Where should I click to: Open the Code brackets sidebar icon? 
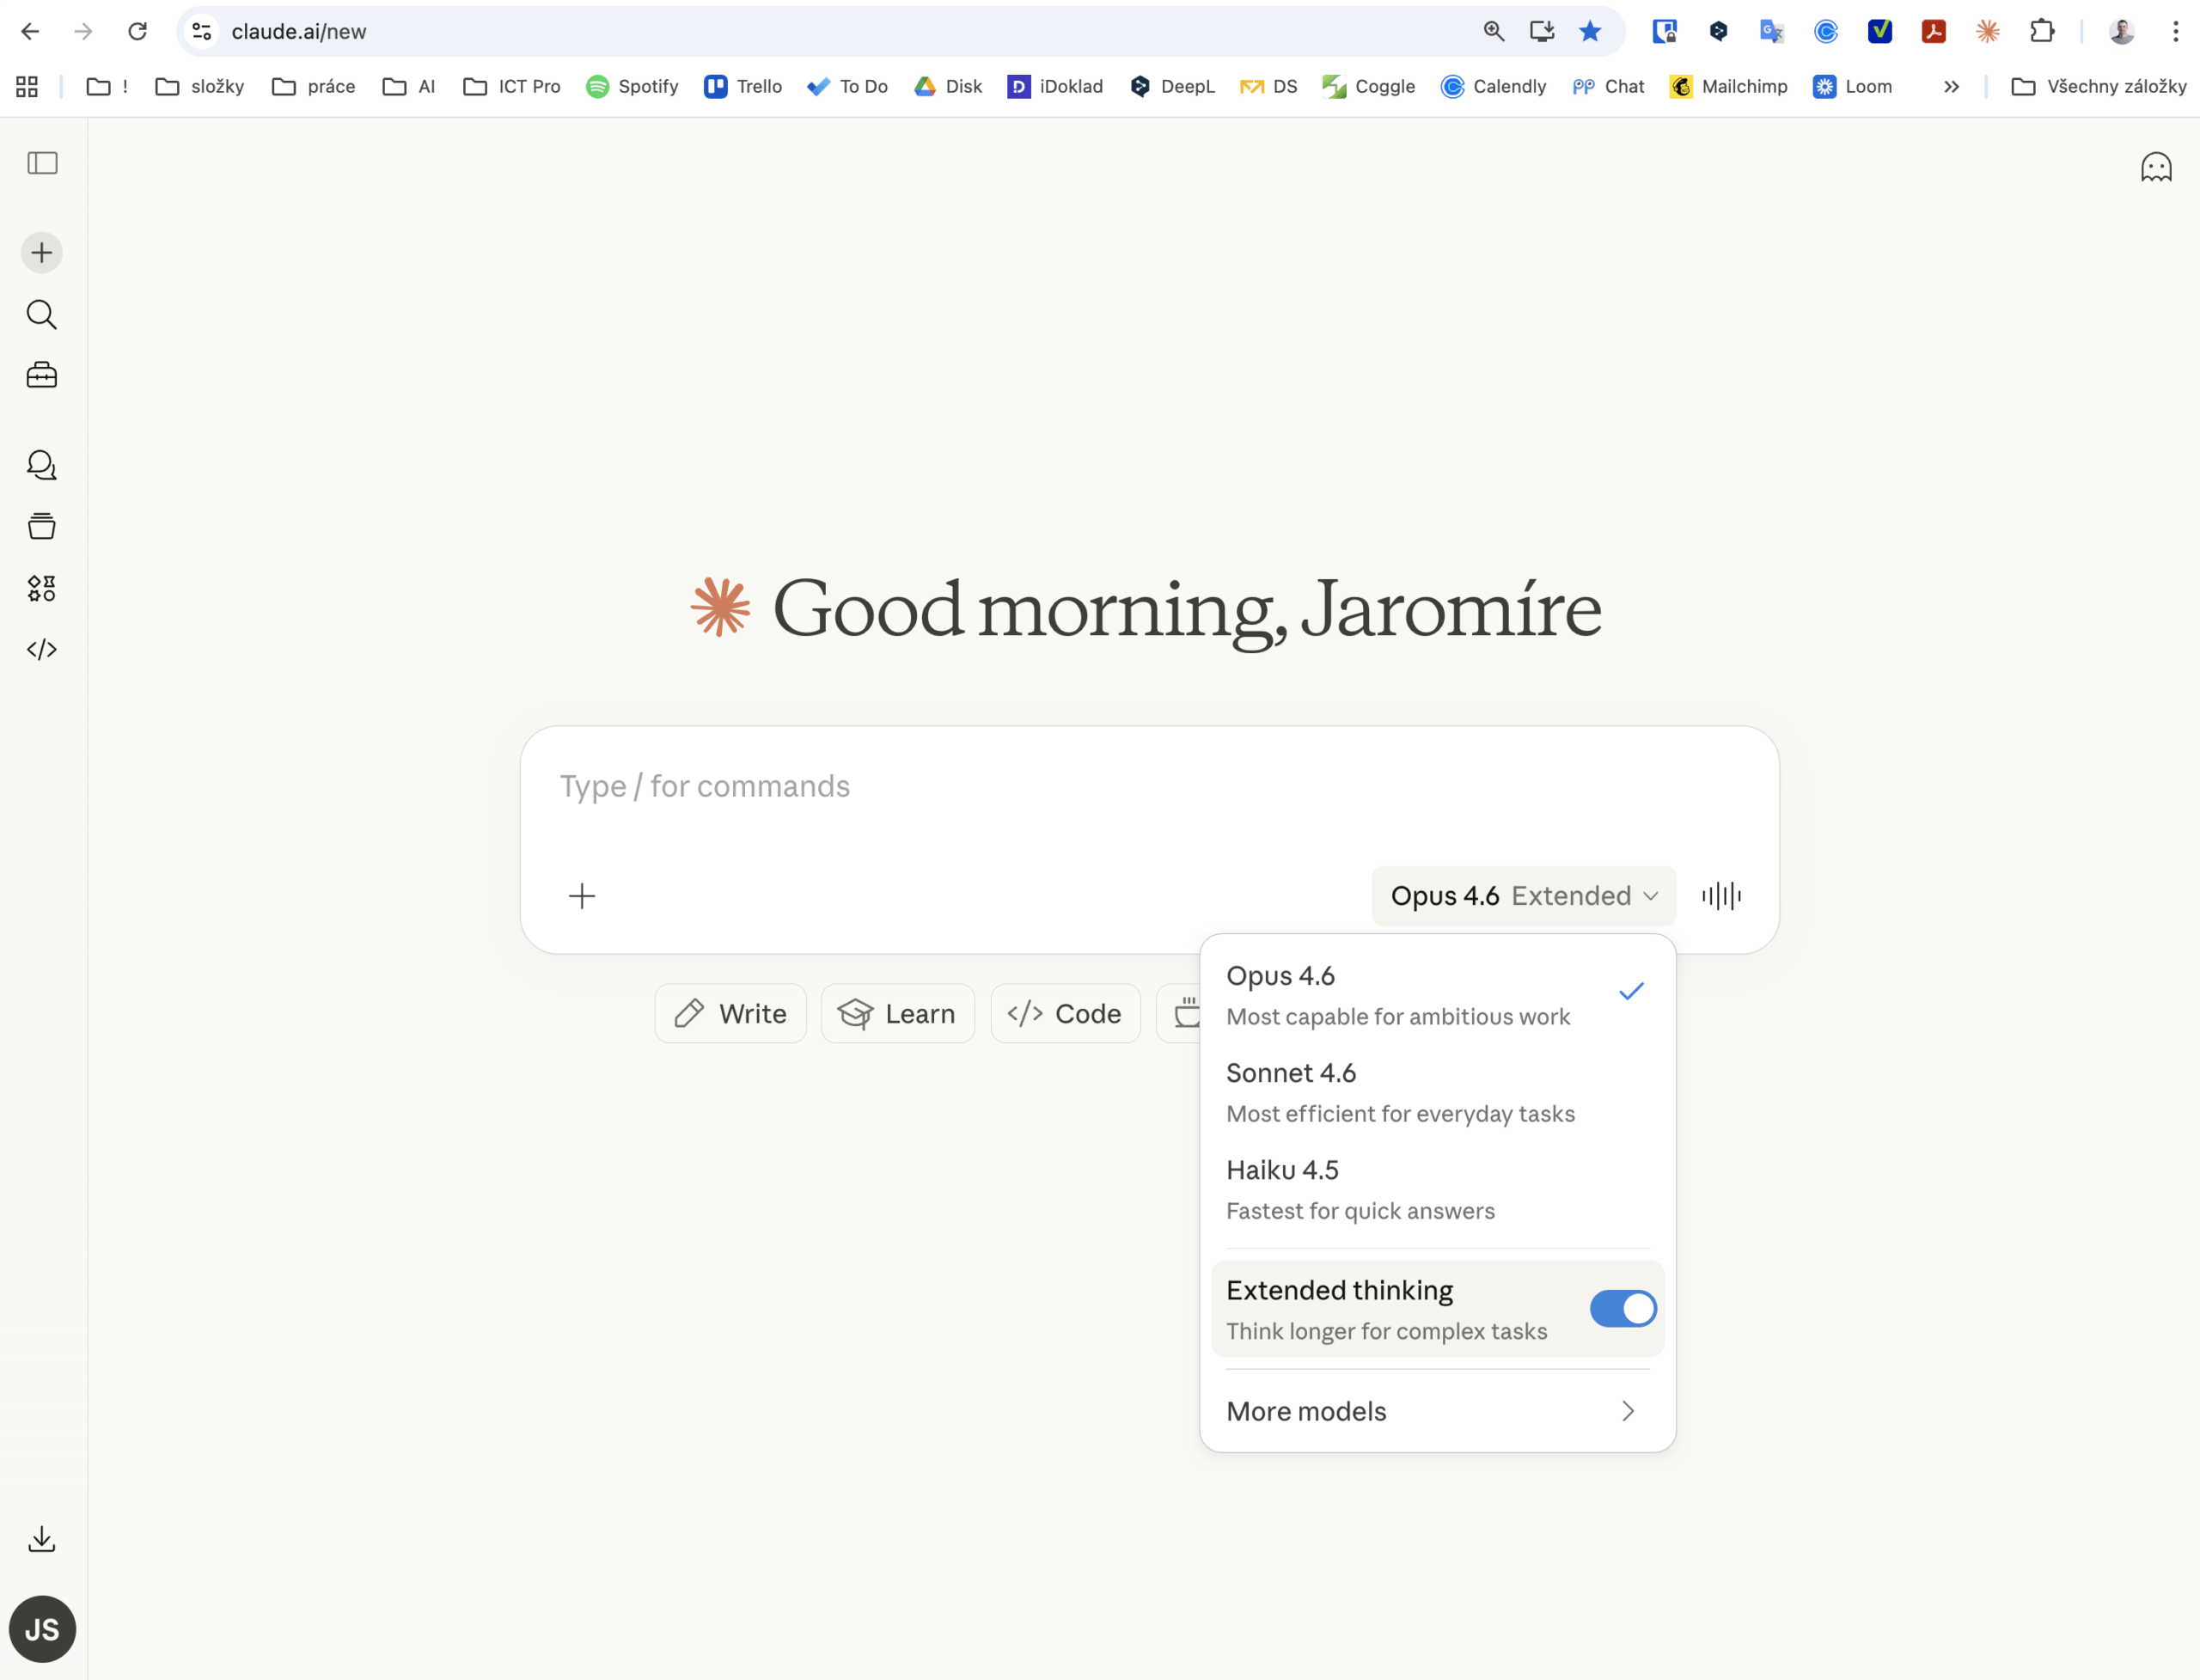[x=42, y=650]
